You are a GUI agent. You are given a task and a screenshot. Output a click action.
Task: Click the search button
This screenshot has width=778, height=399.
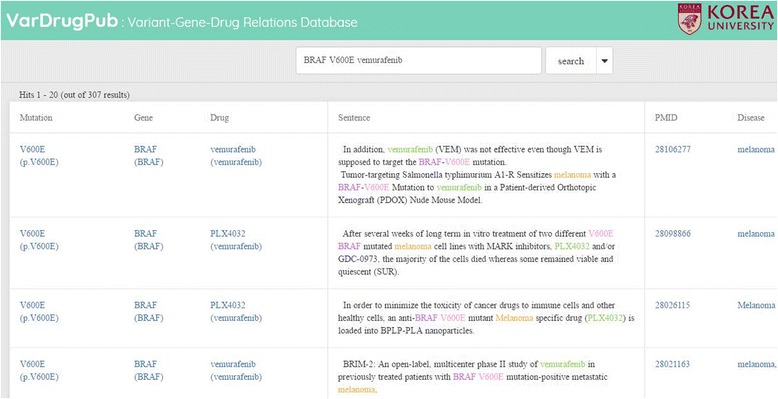(x=571, y=61)
